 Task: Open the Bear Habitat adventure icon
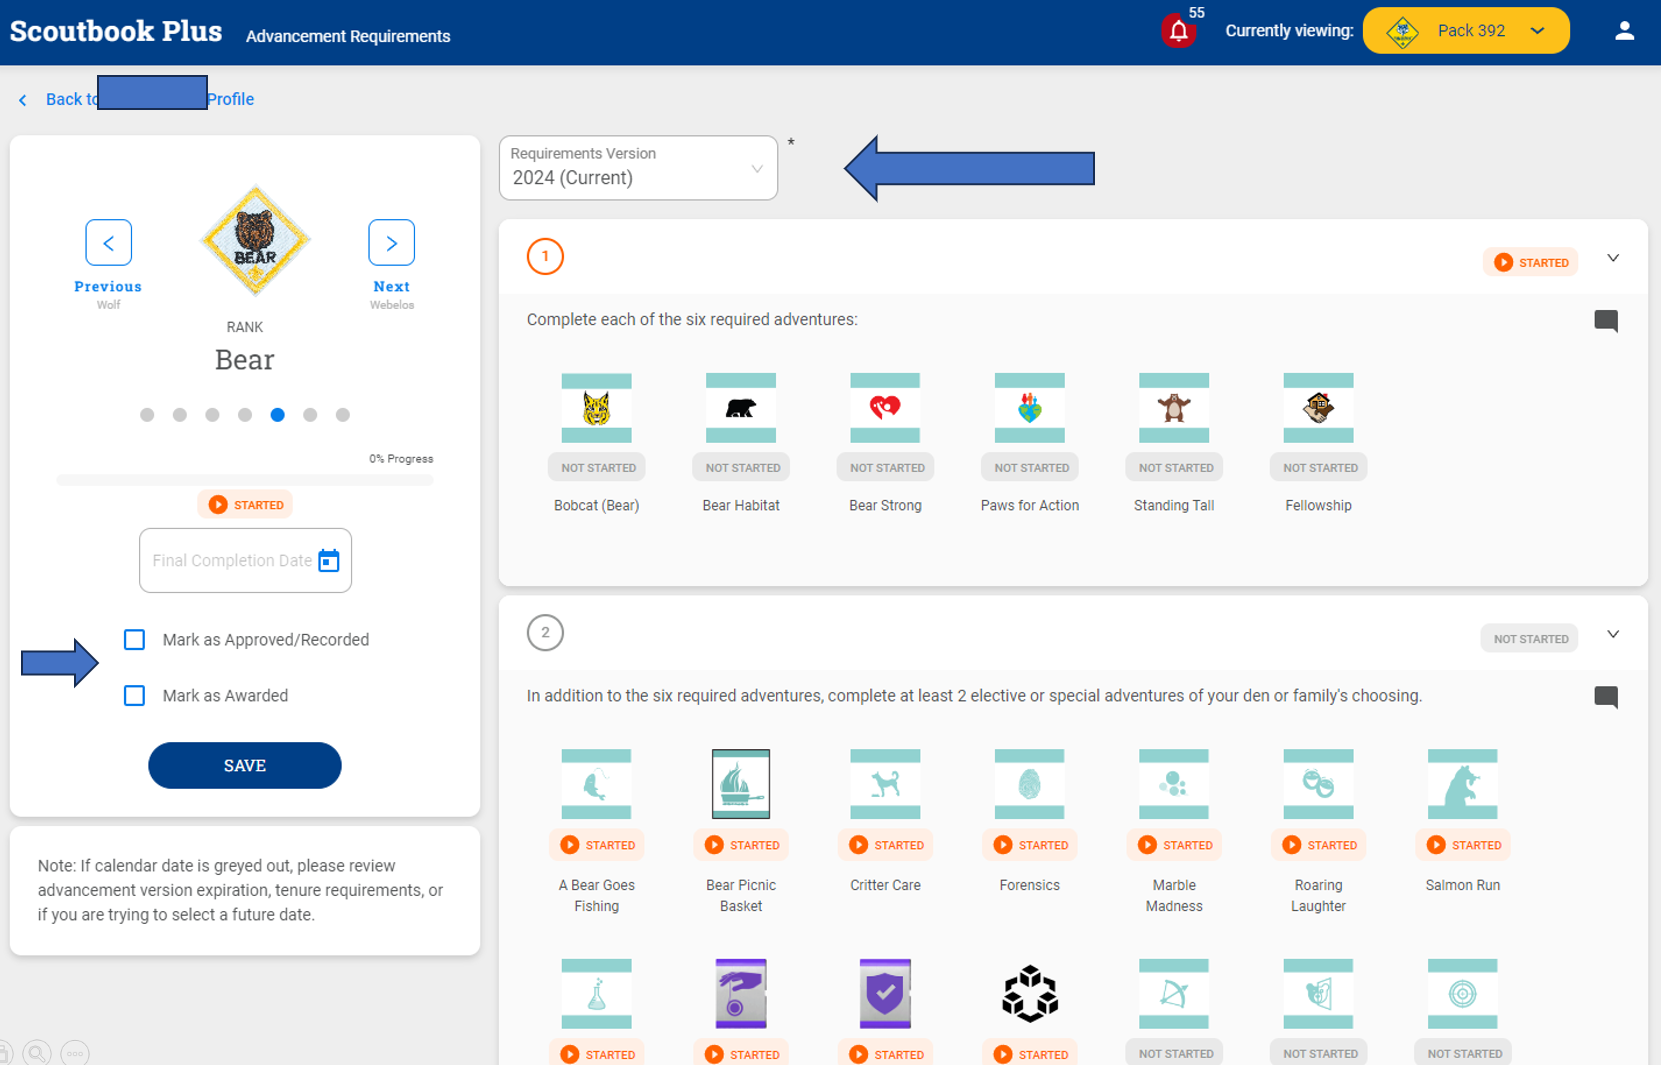pyautogui.click(x=742, y=408)
